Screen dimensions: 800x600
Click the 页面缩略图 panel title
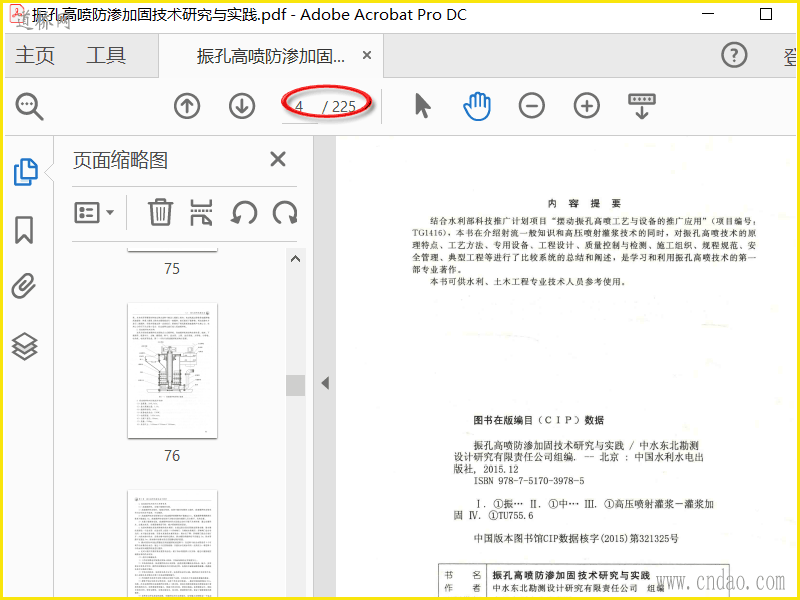120,160
